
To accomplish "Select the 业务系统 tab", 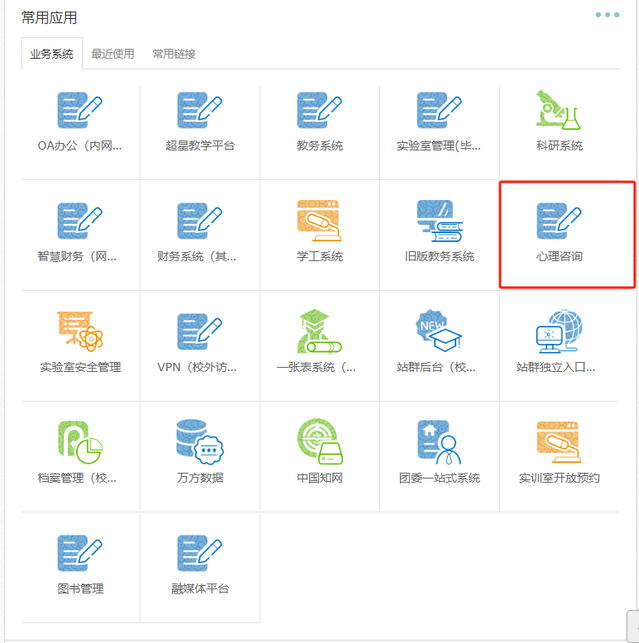I will tap(52, 54).
